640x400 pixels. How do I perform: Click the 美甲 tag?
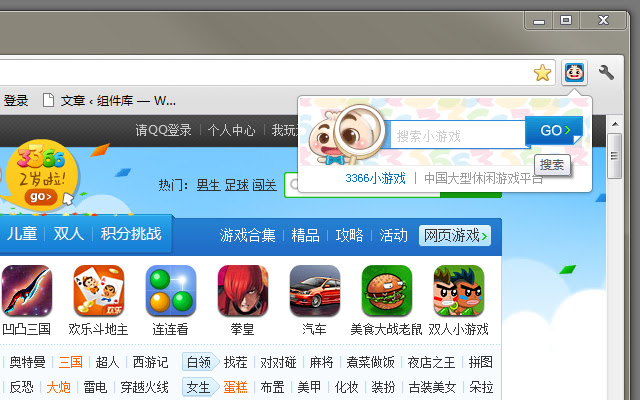pos(309,387)
